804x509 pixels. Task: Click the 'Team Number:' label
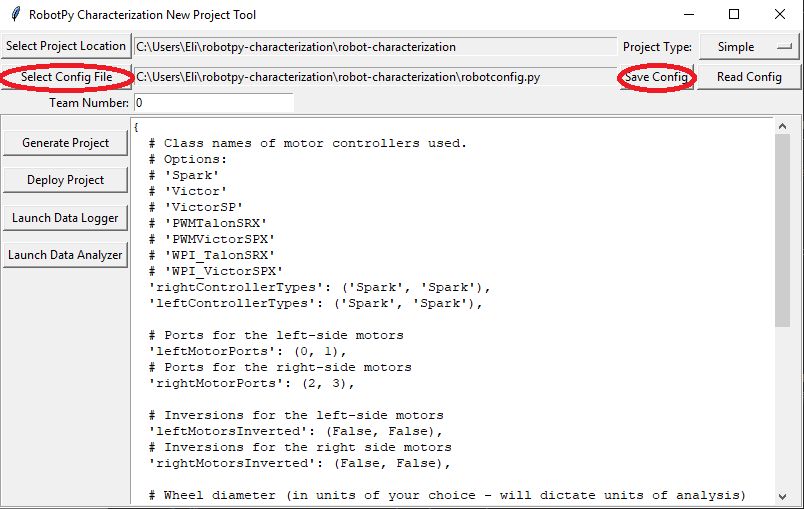(x=89, y=103)
